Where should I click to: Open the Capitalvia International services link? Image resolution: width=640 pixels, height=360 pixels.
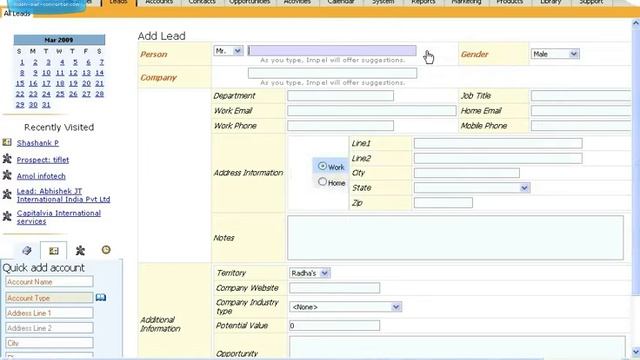click(59, 217)
